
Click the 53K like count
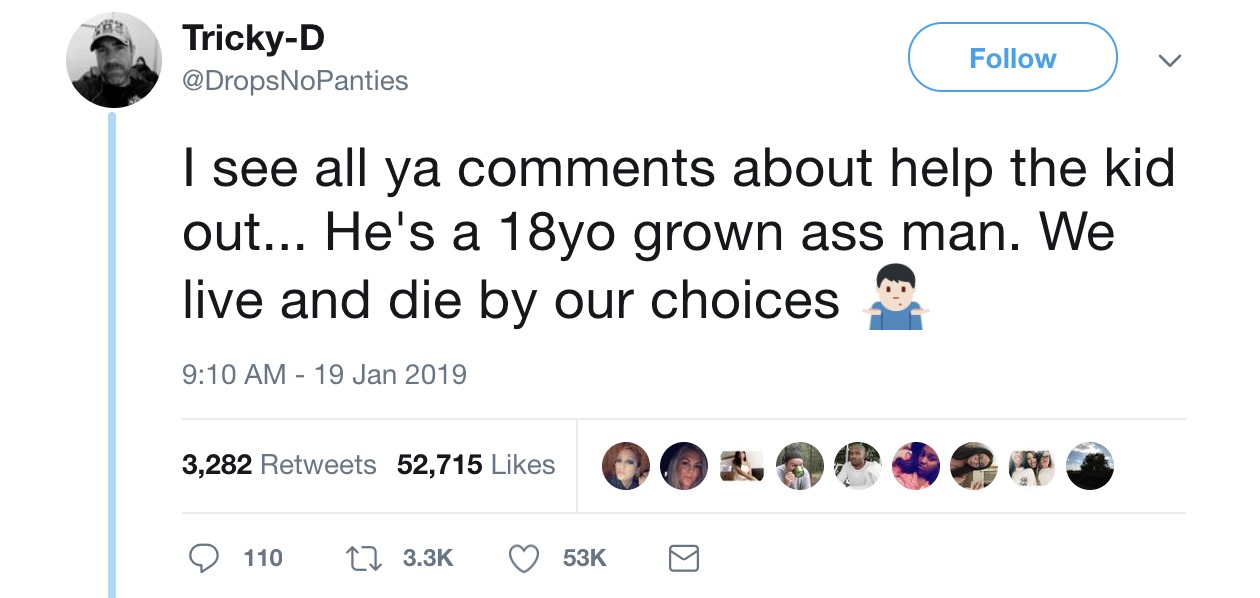(584, 558)
